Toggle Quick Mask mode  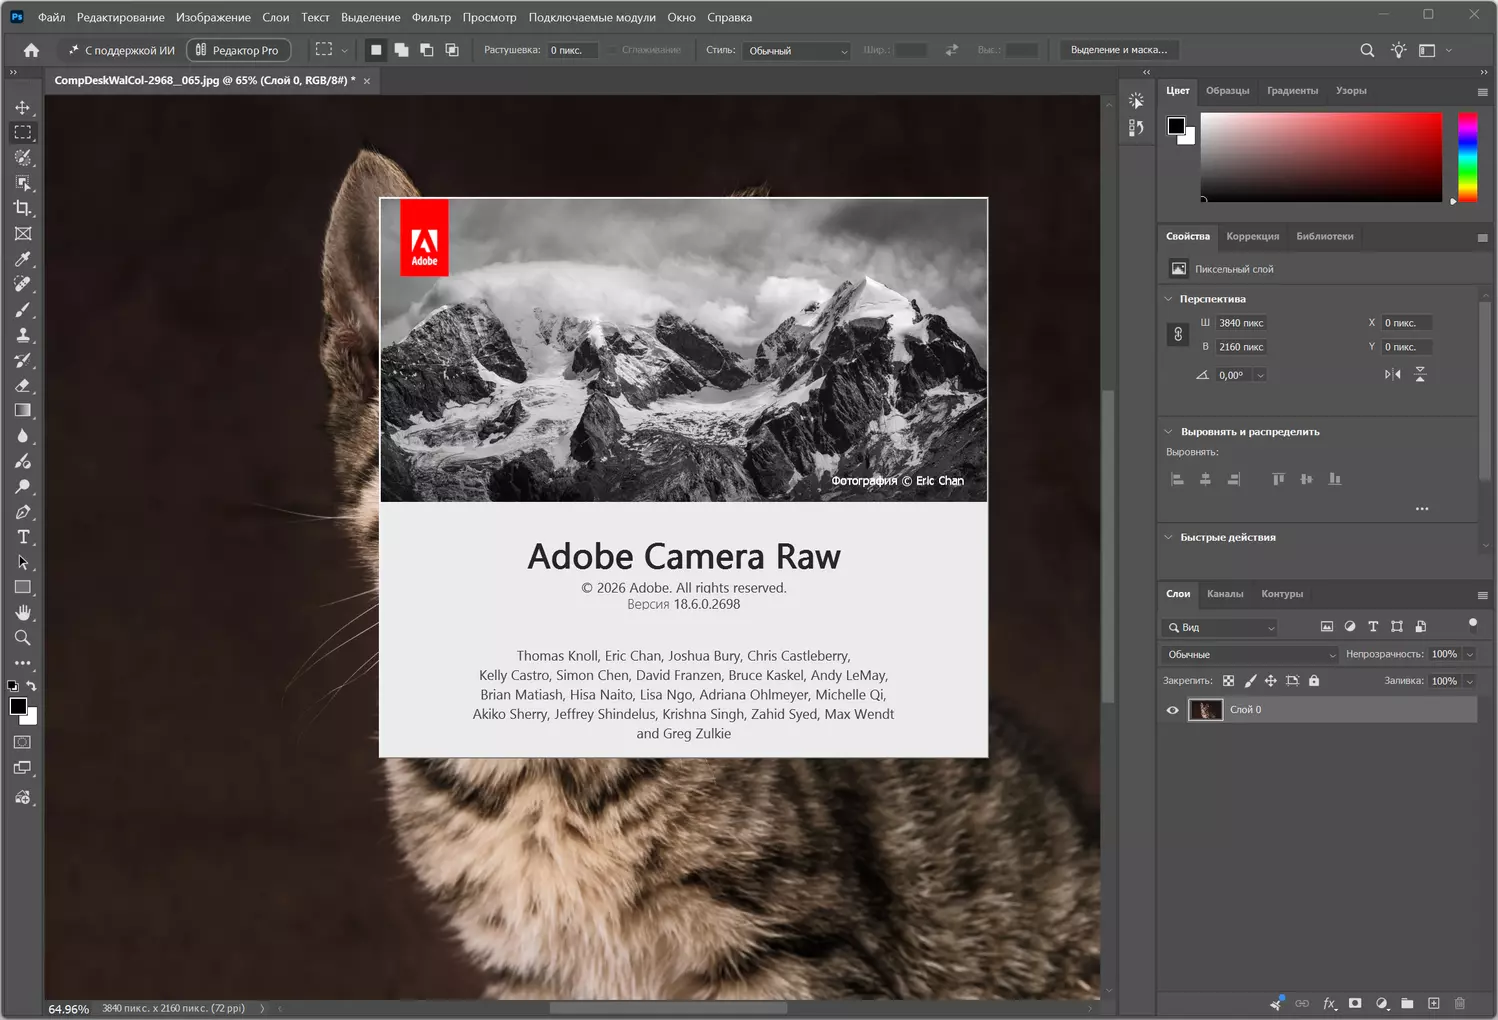(22, 742)
